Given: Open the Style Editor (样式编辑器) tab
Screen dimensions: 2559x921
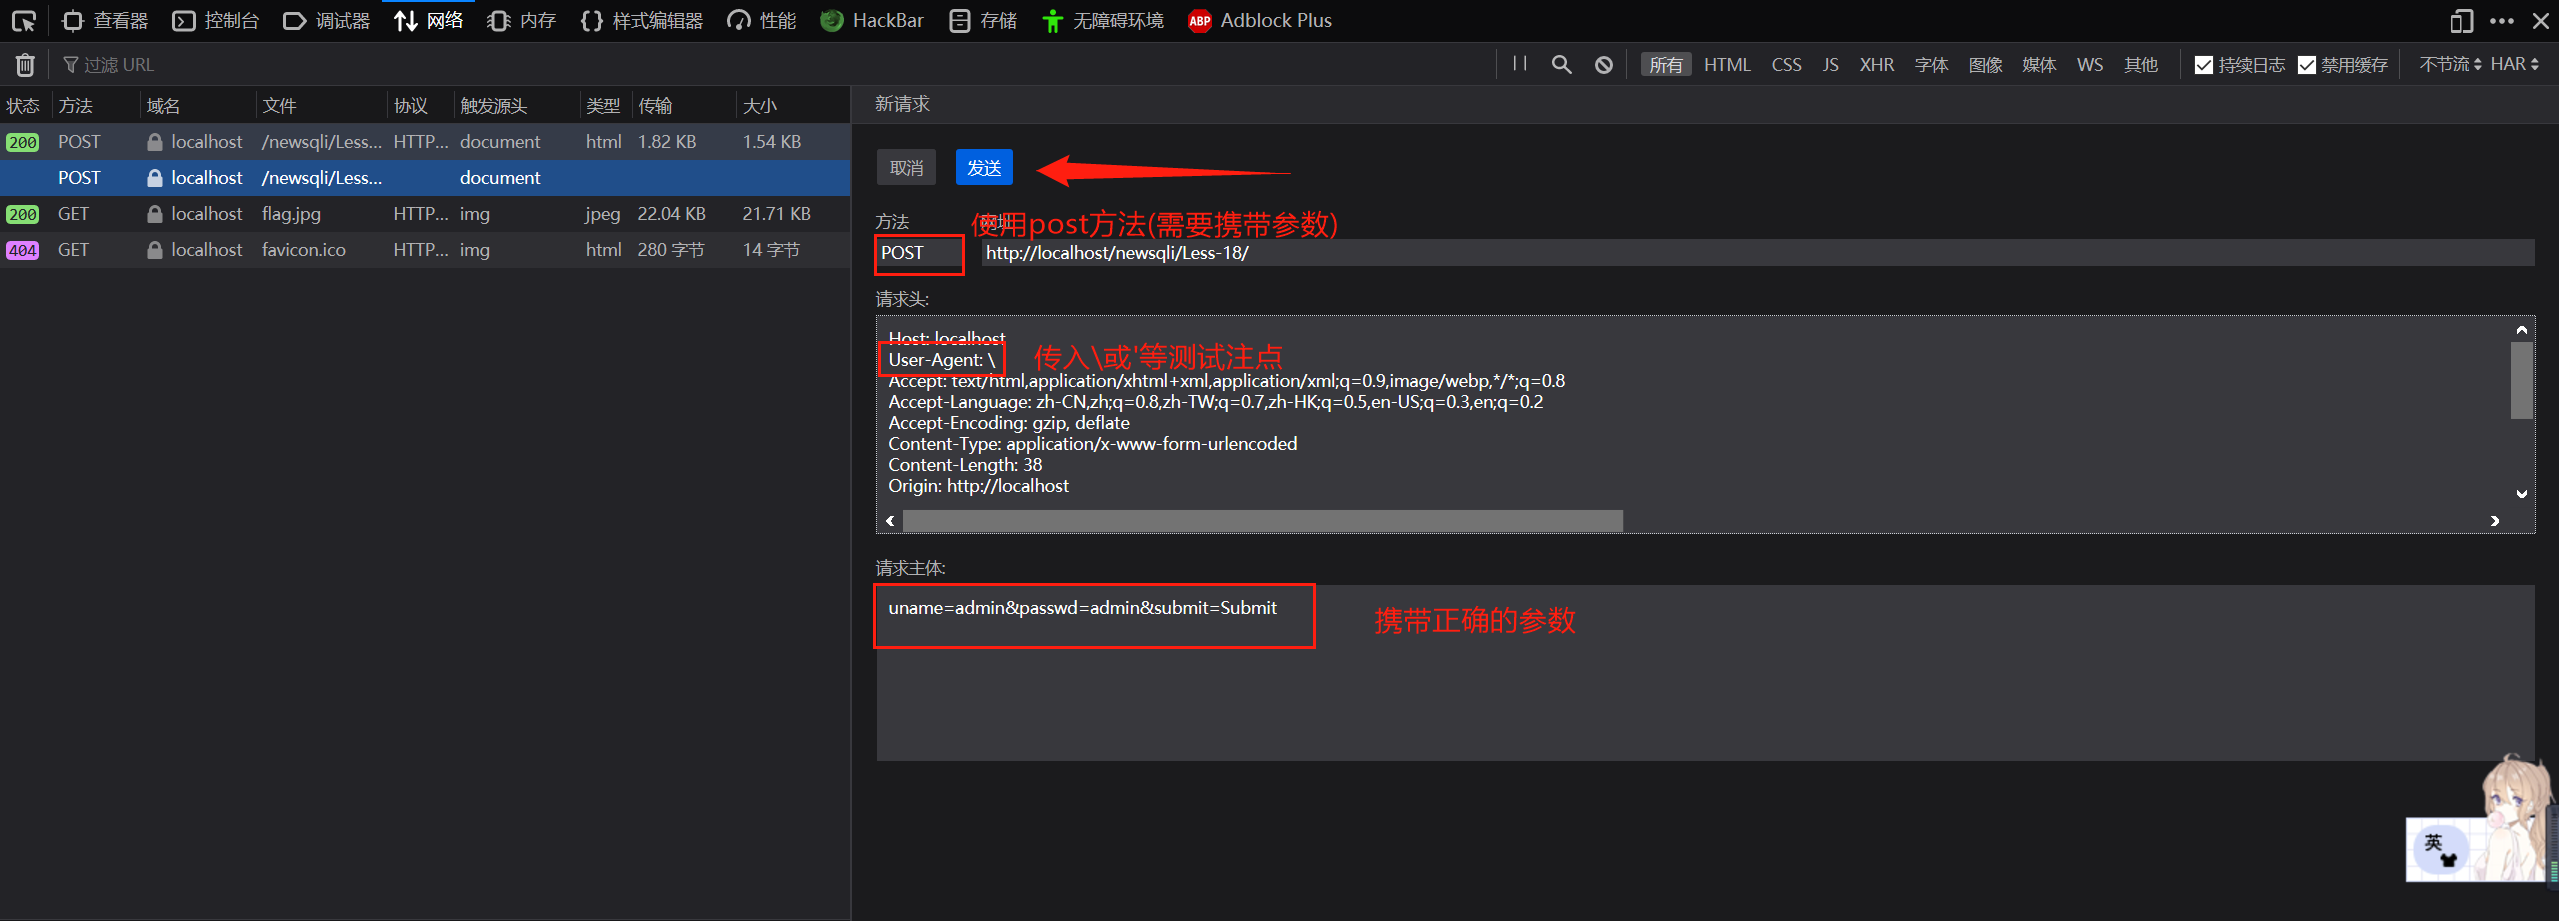Looking at the screenshot, I should [x=642, y=21].
